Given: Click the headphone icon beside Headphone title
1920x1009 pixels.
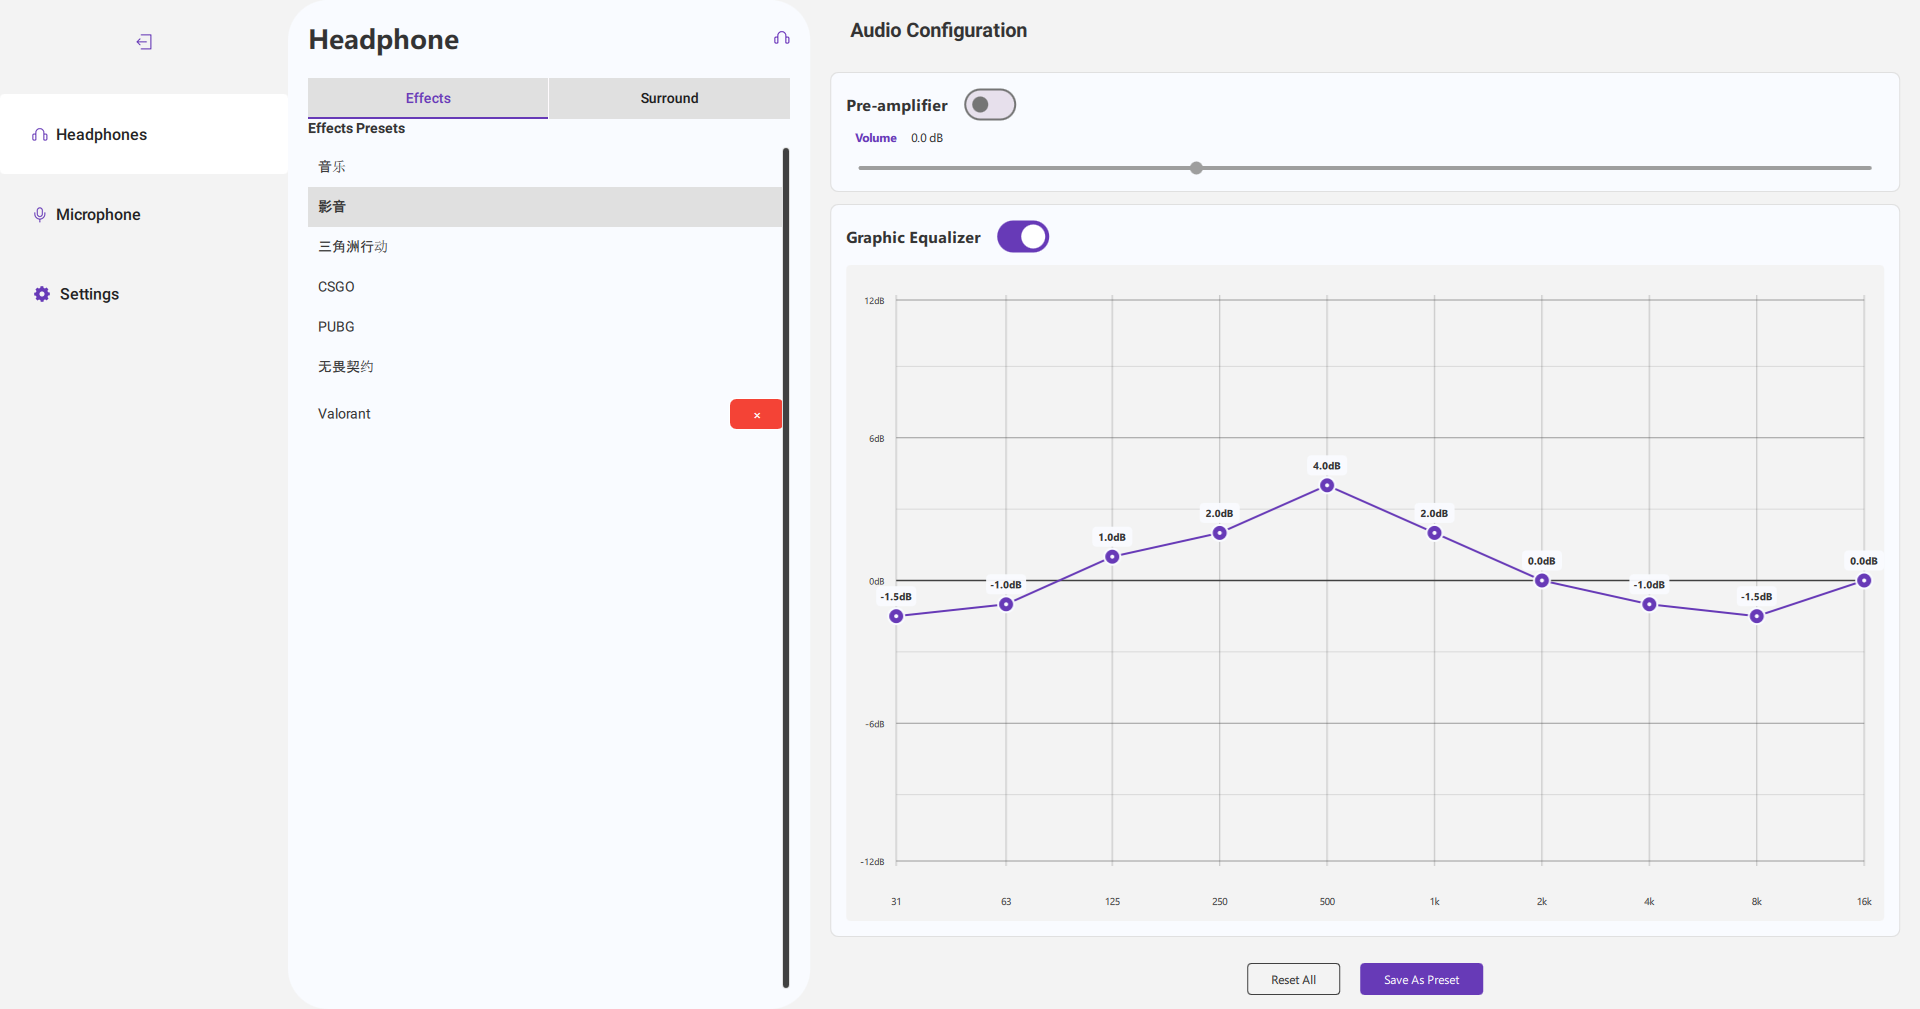Looking at the screenshot, I should click(x=781, y=38).
